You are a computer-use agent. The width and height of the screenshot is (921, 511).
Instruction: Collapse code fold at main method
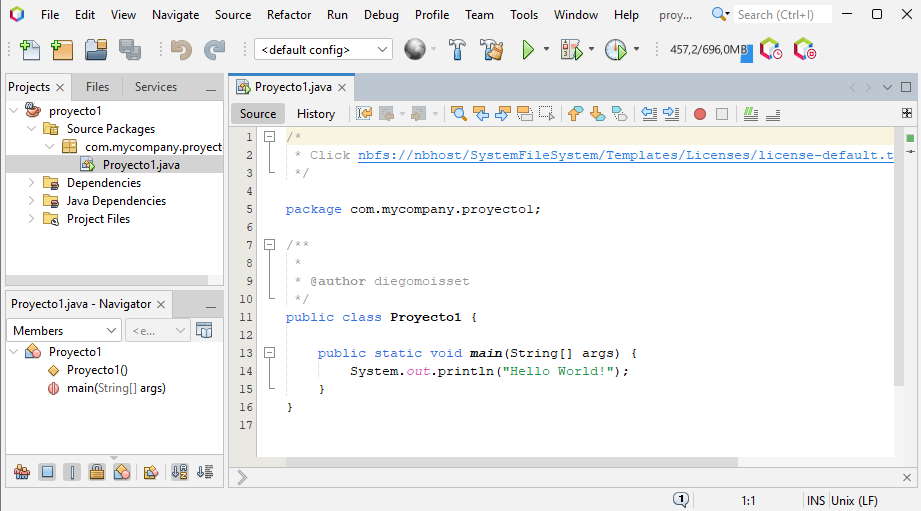click(x=270, y=352)
